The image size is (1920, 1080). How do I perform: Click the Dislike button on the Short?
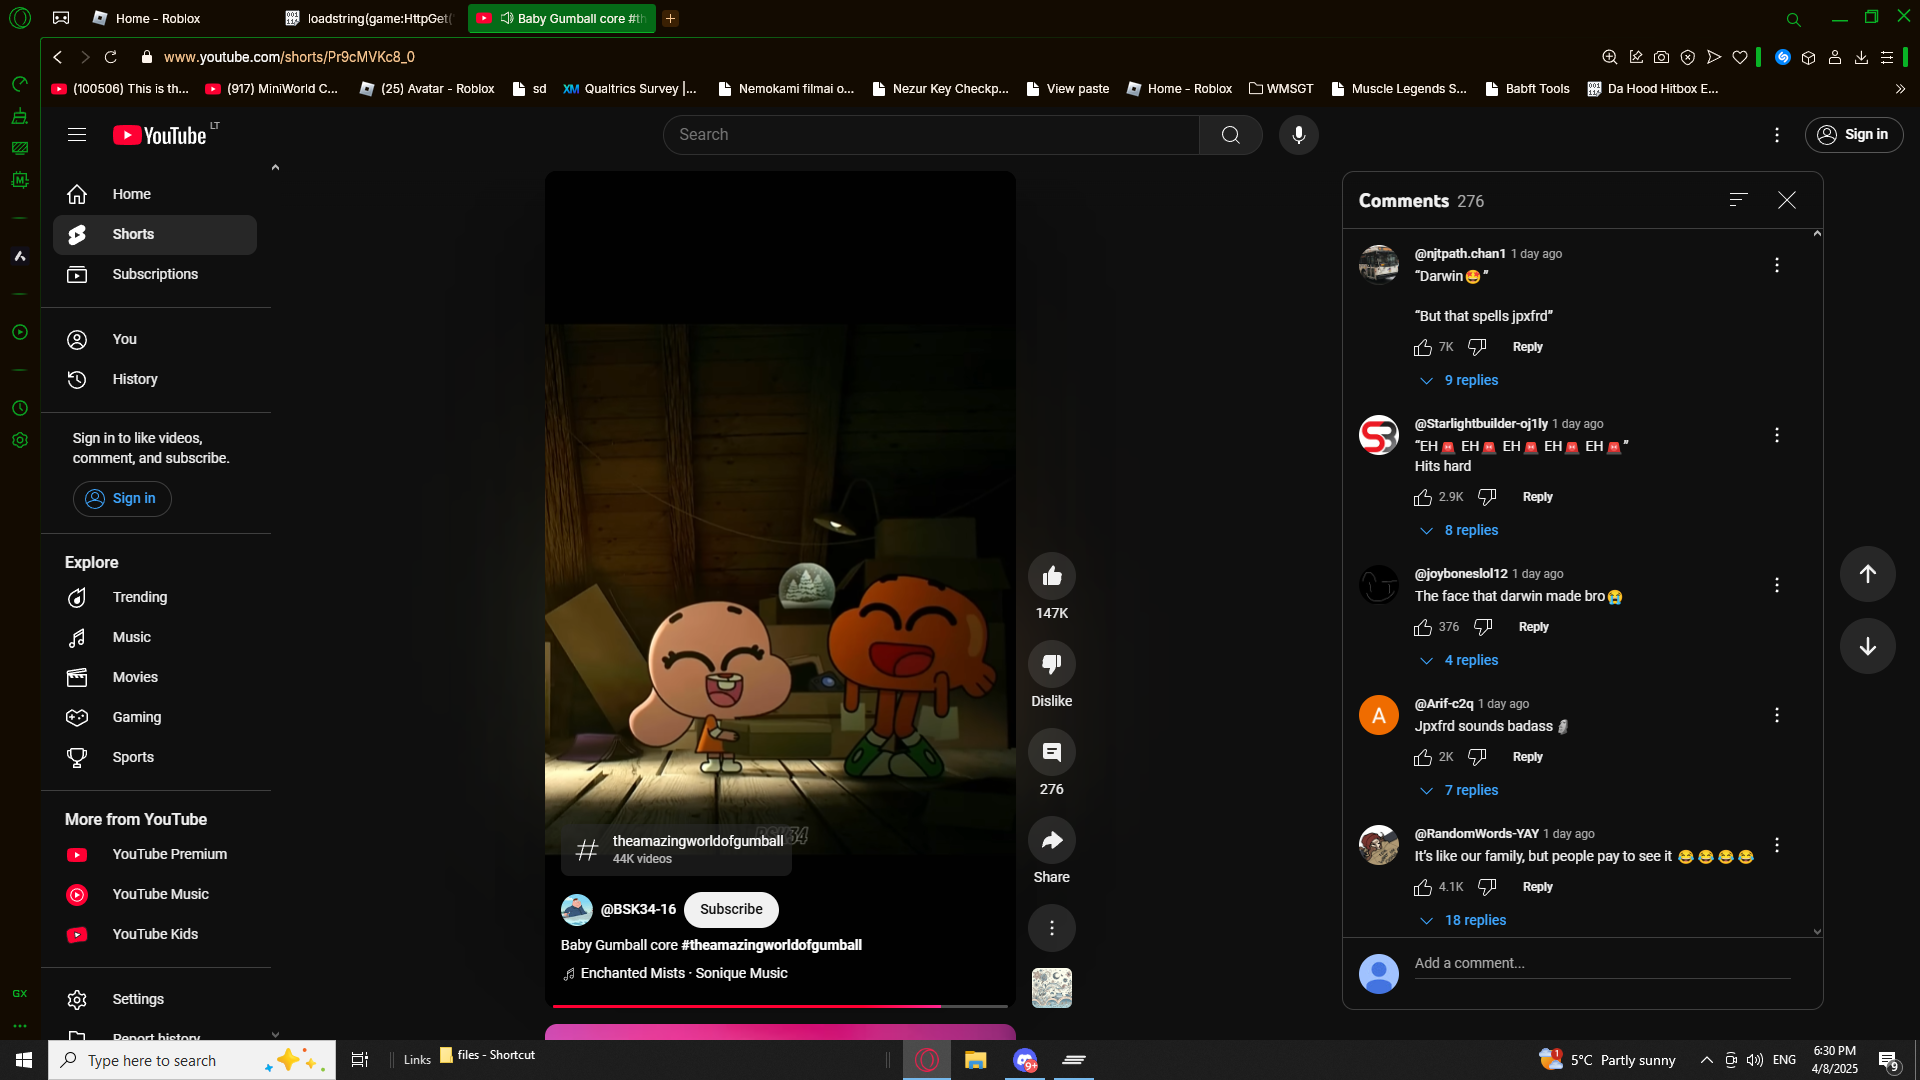1051,664
